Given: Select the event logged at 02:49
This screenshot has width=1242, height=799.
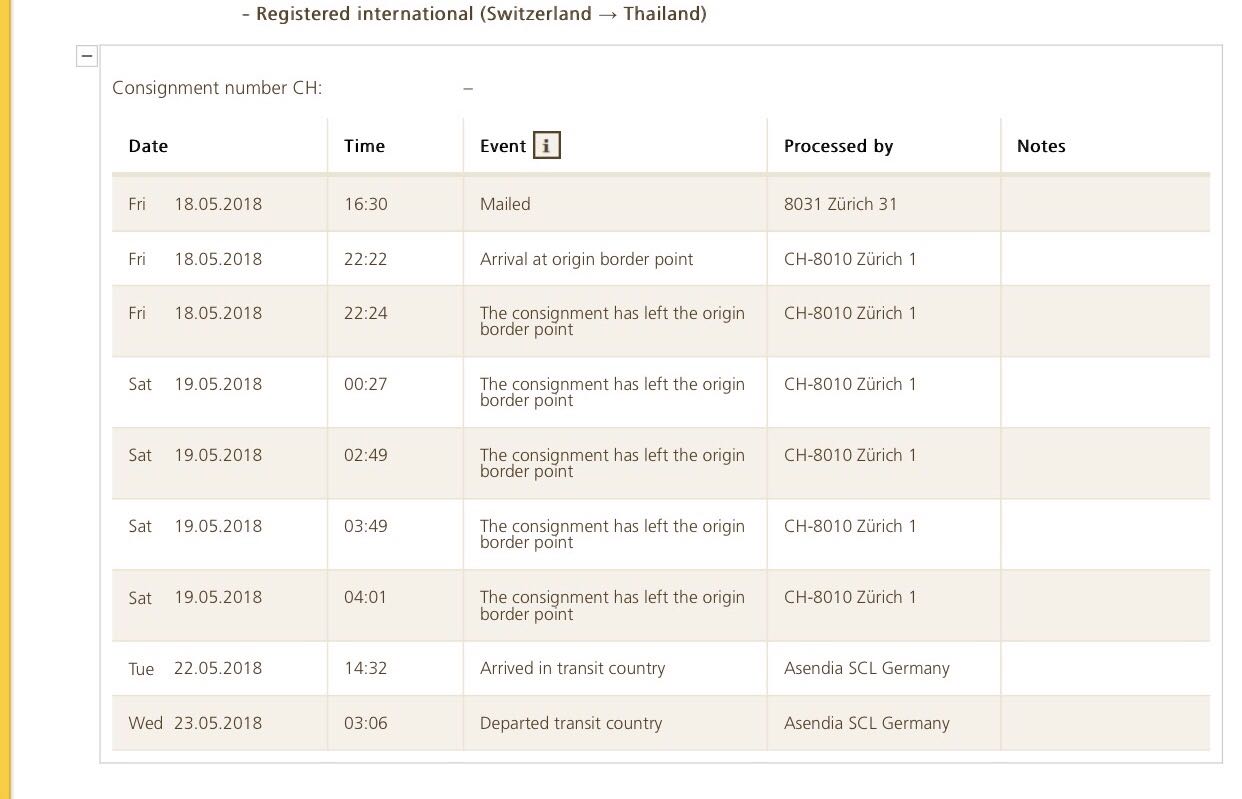Looking at the screenshot, I should point(612,463).
